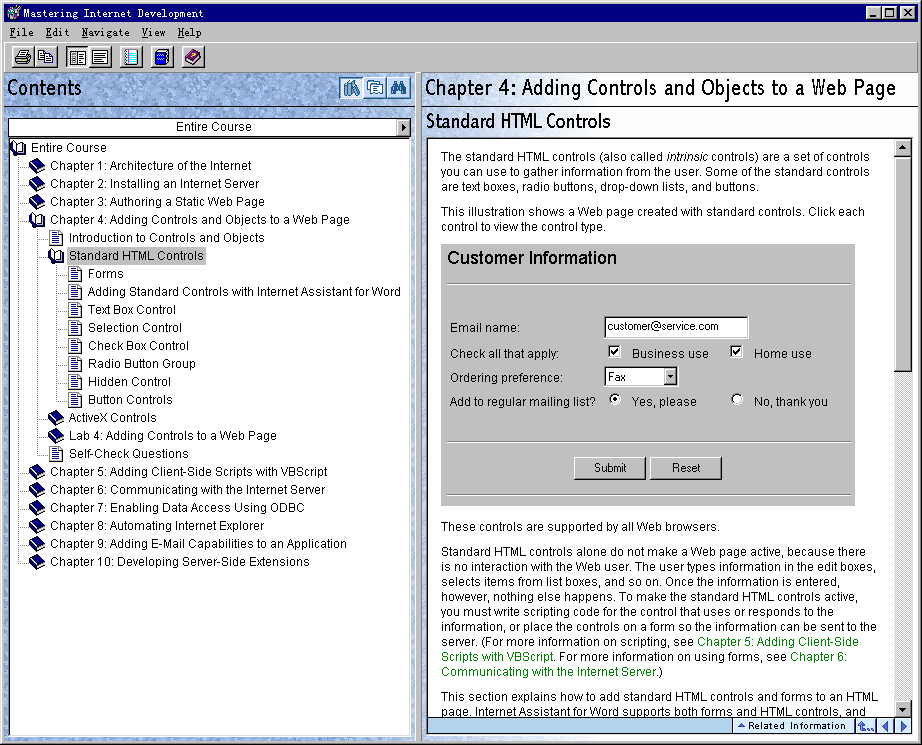Expand Chapter 6 via its book icon

point(37,490)
